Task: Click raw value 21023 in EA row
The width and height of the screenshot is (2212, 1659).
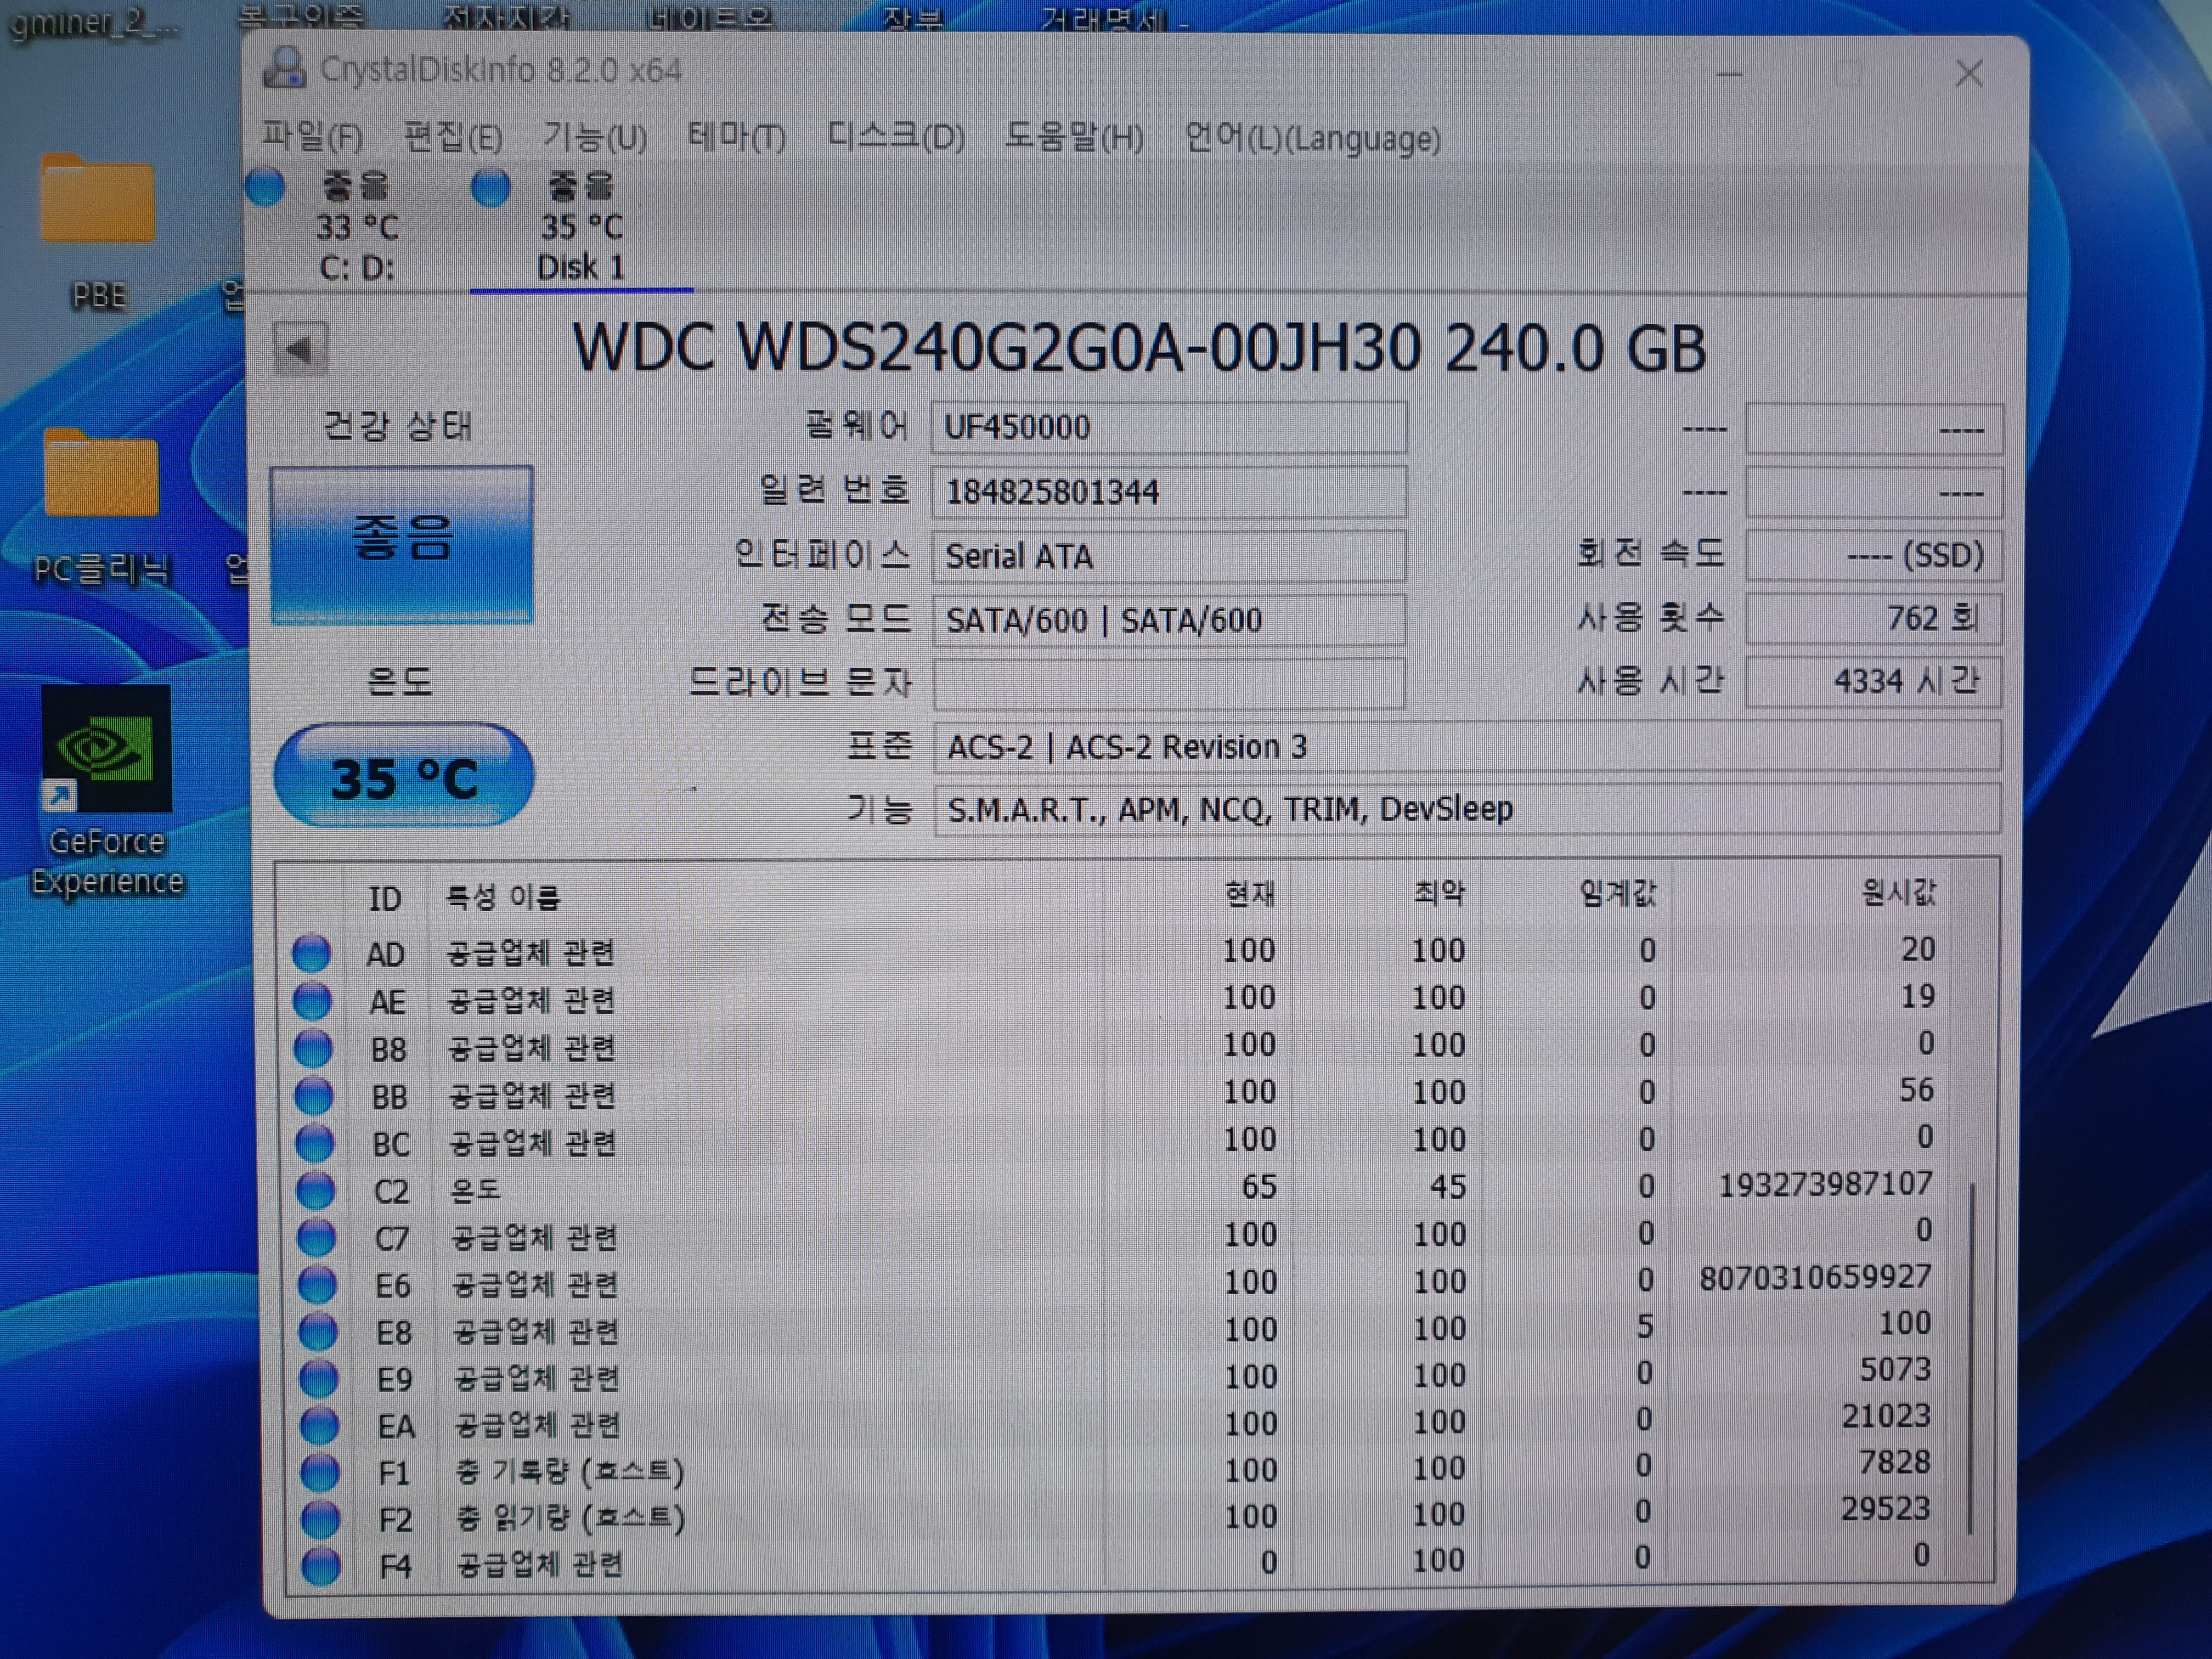Action: [1886, 1416]
